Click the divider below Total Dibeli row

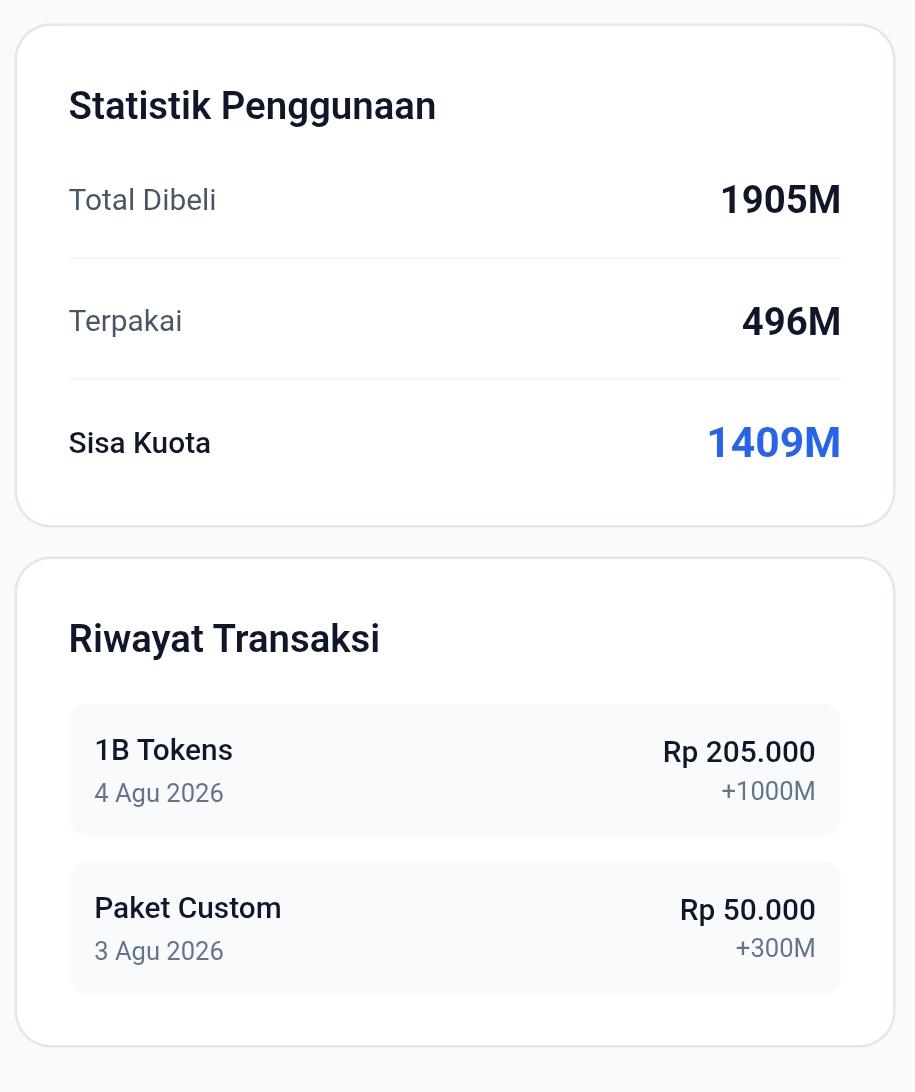click(455, 258)
